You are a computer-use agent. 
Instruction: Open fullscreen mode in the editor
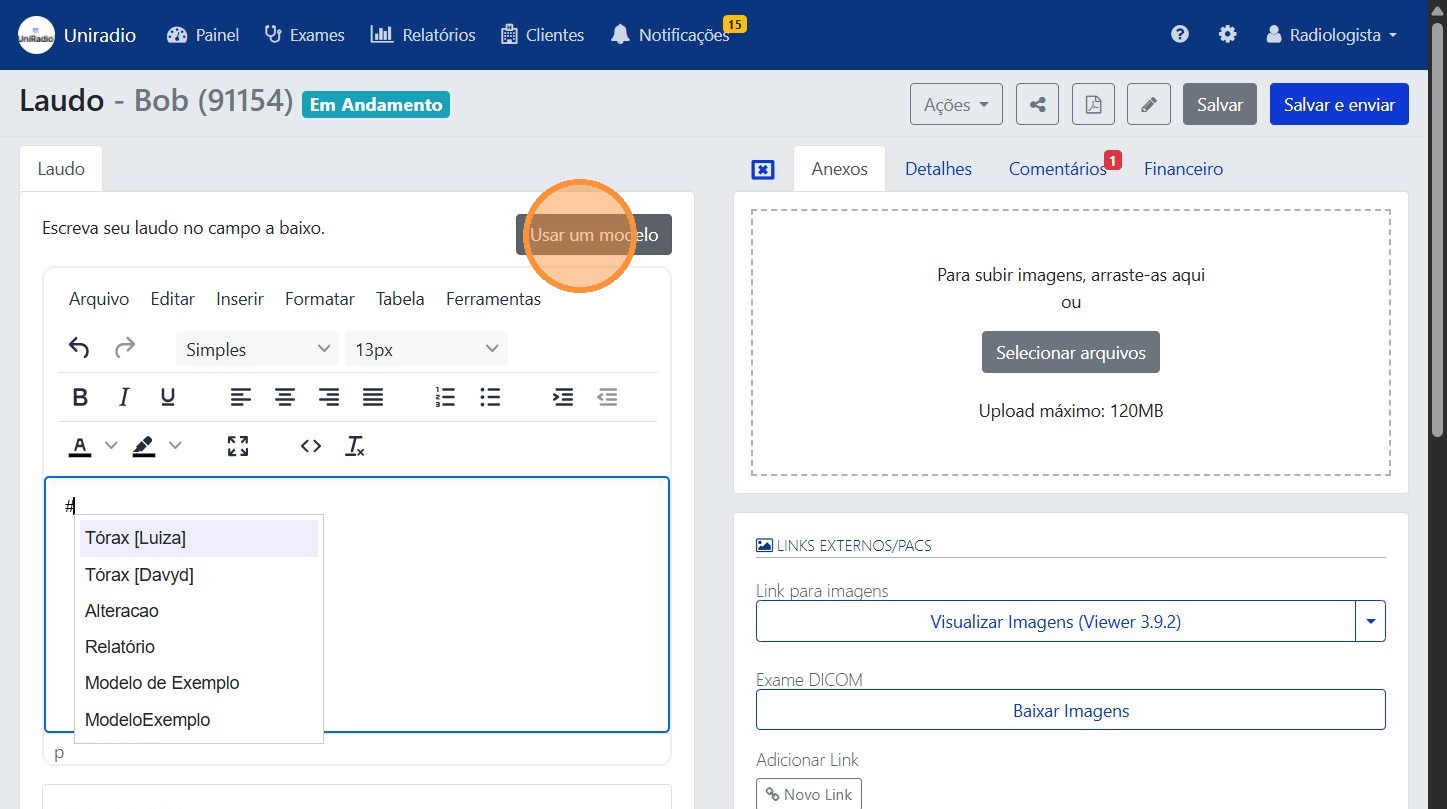(x=238, y=446)
